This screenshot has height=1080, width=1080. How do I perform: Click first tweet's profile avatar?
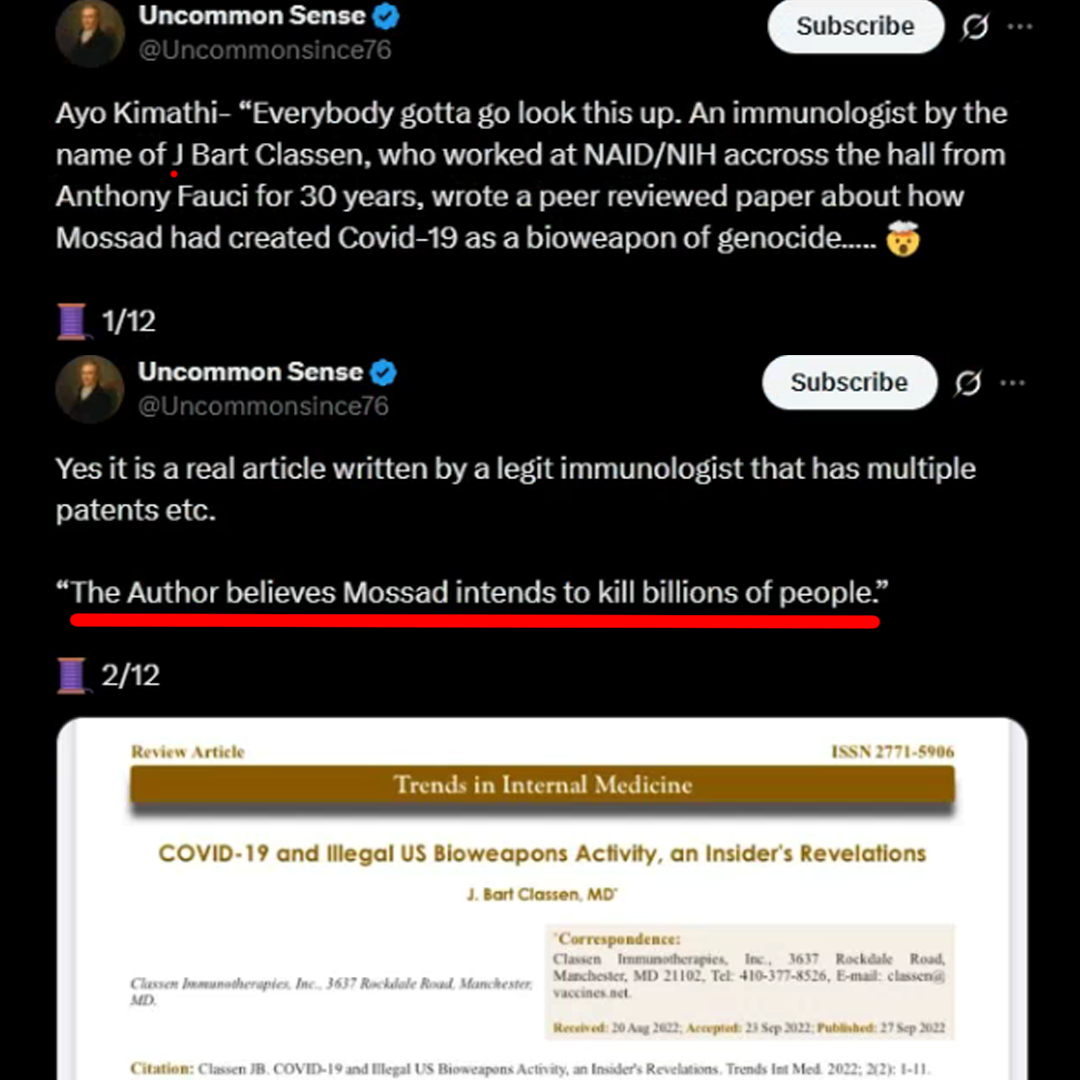(90, 32)
